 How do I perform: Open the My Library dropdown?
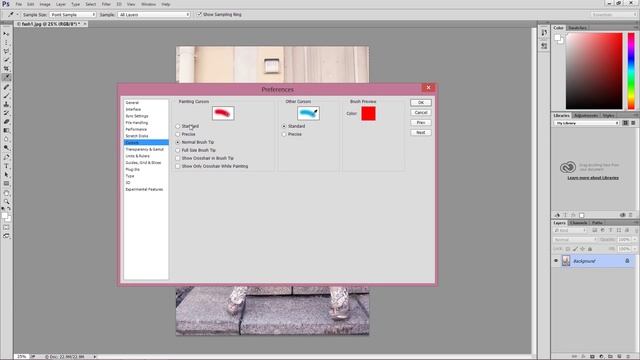pyautogui.click(x=587, y=123)
